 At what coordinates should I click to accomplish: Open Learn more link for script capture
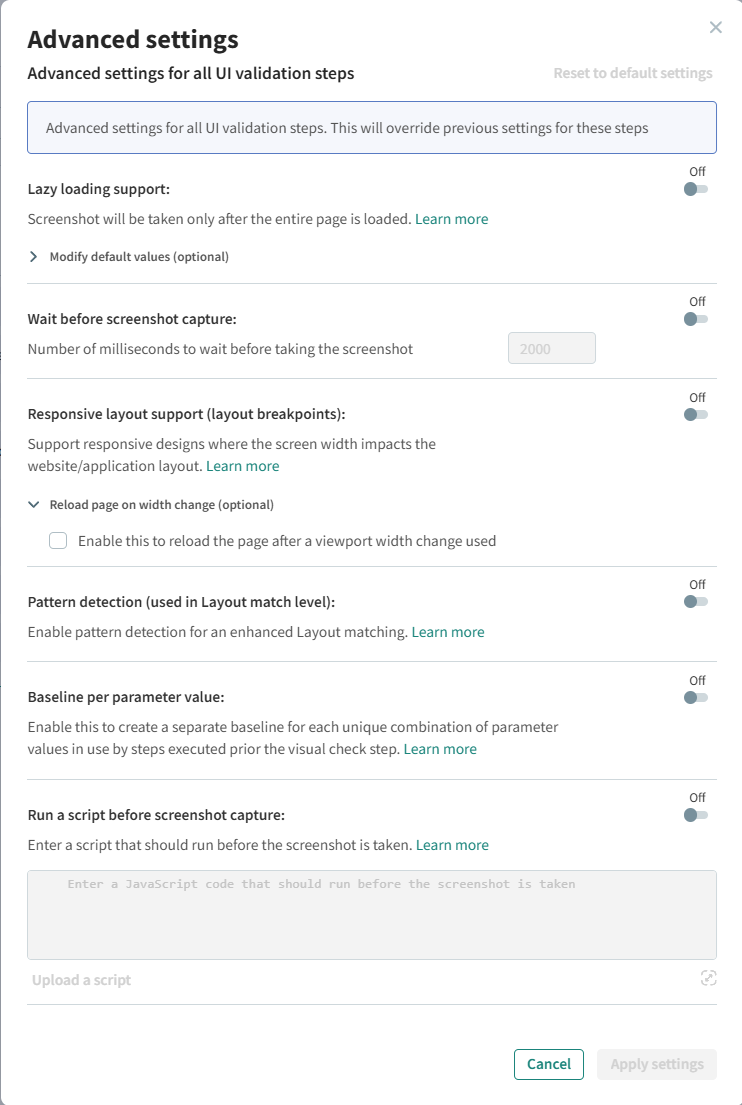(x=452, y=845)
